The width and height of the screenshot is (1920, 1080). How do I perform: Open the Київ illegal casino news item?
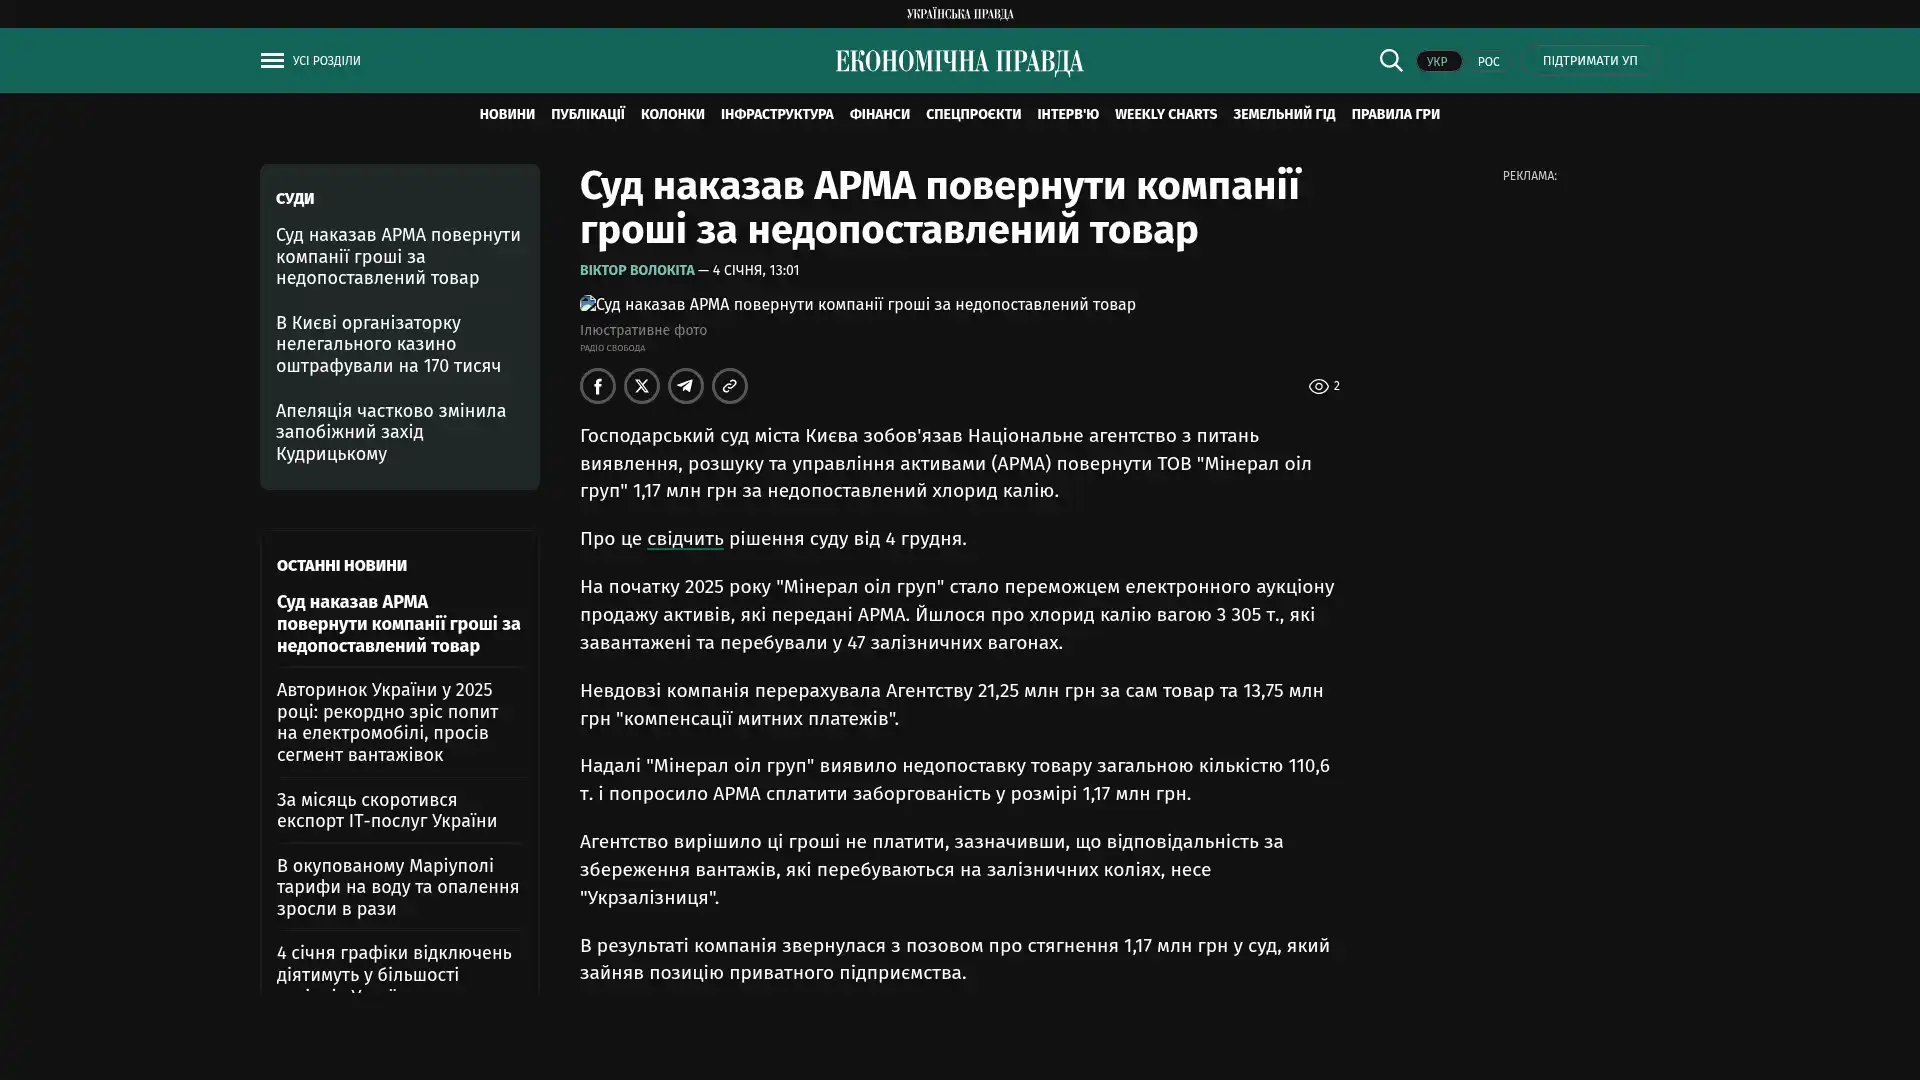pyautogui.click(x=388, y=344)
